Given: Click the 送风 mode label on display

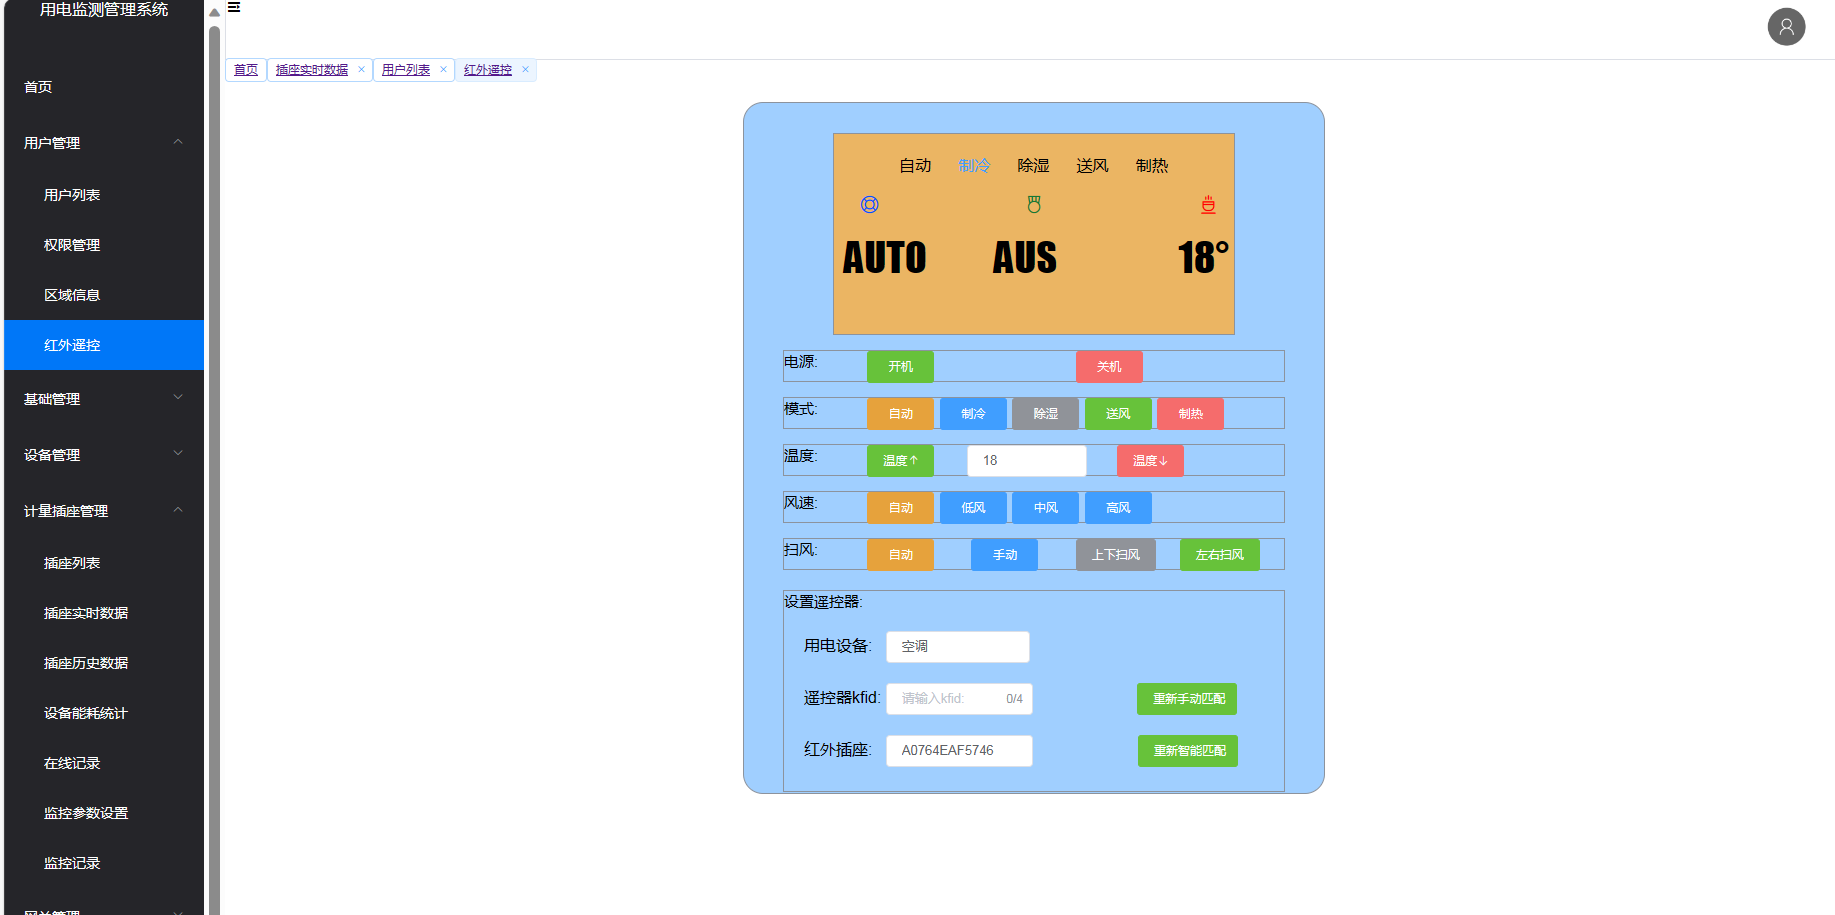Looking at the screenshot, I should pyautogui.click(x=1092, y=166).
